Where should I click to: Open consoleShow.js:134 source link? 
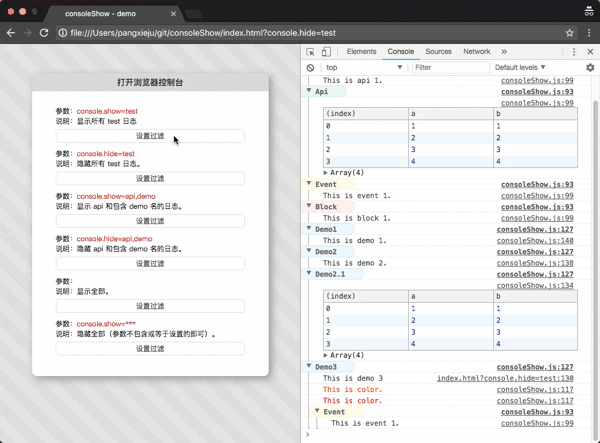click(535, 285)
